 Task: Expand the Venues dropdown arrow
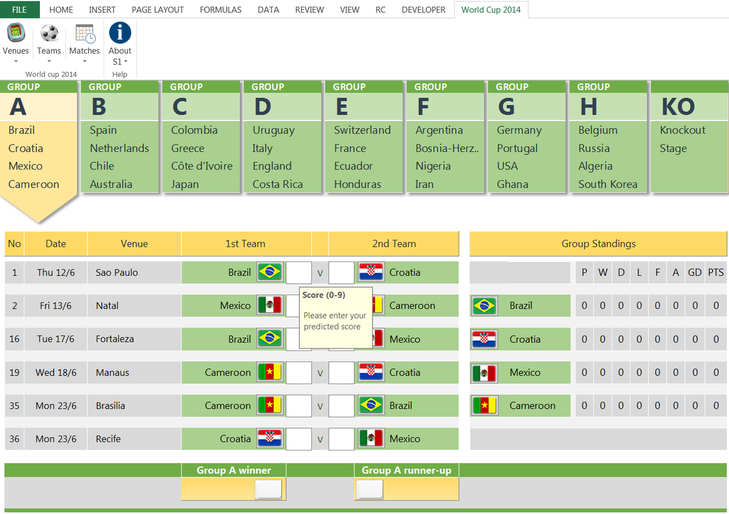click(x=16, y=61)
